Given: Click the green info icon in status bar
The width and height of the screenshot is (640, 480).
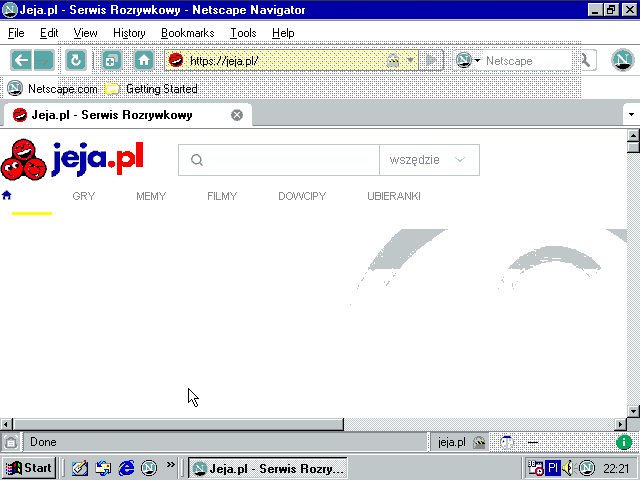Looking at the screenshot, I should point(624,442).
